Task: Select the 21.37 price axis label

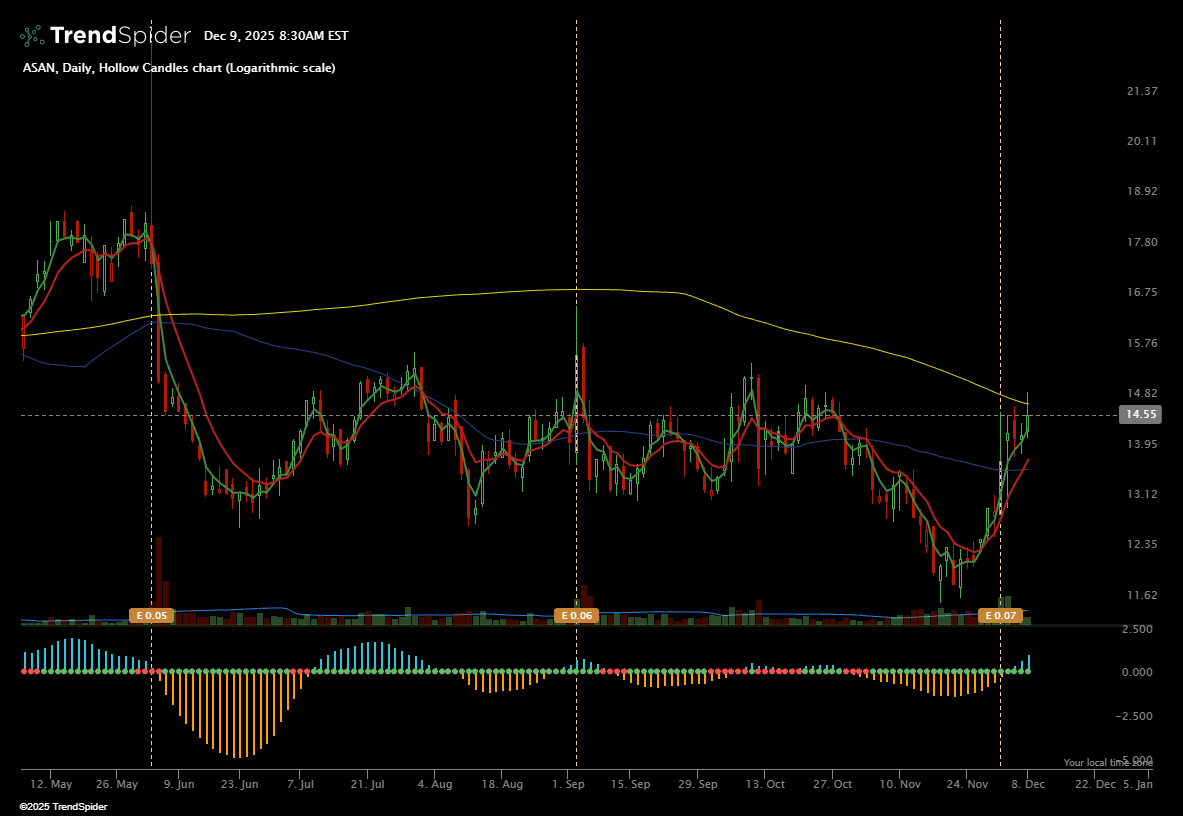Action: click(1141, 91)
